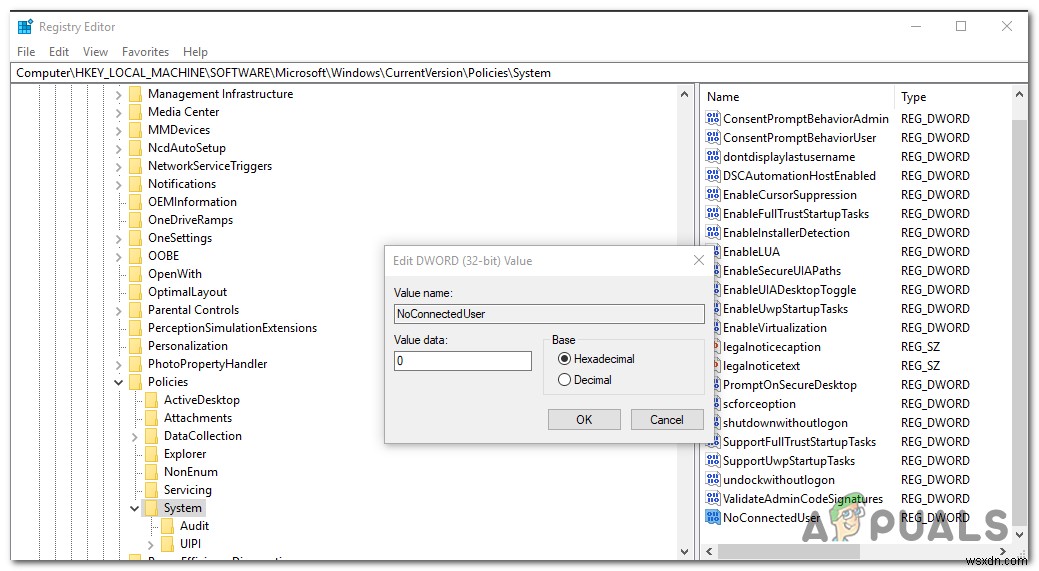
Task: Click the Registry Editor app icon in title bar
Action: 25,27
